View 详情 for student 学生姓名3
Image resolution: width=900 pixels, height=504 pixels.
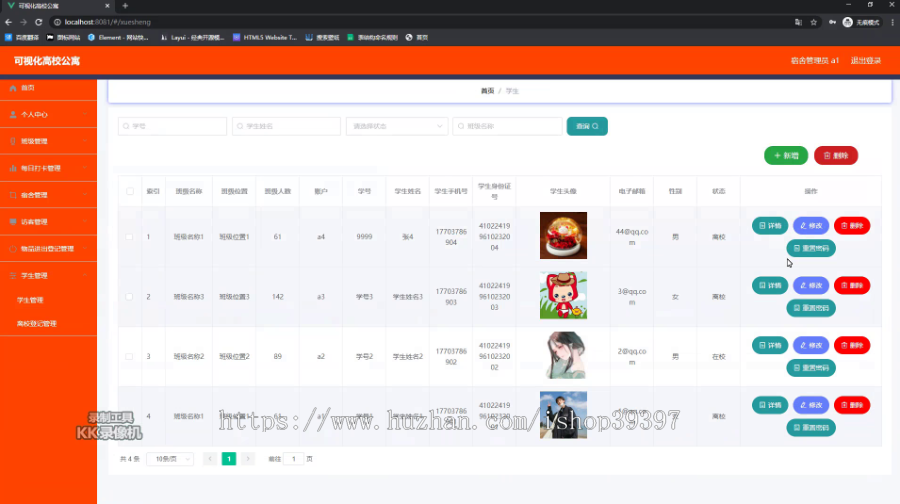(x=770, y=285)
